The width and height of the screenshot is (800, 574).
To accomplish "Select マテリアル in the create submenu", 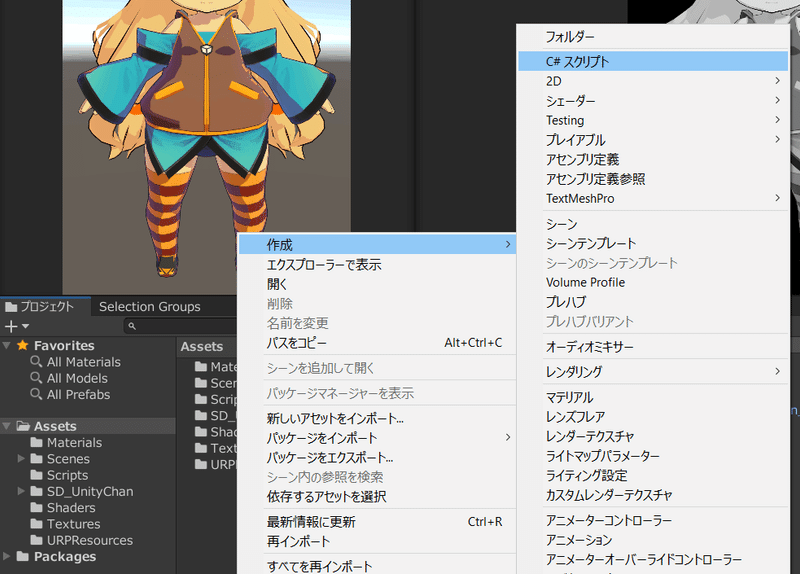I will 653,397.
